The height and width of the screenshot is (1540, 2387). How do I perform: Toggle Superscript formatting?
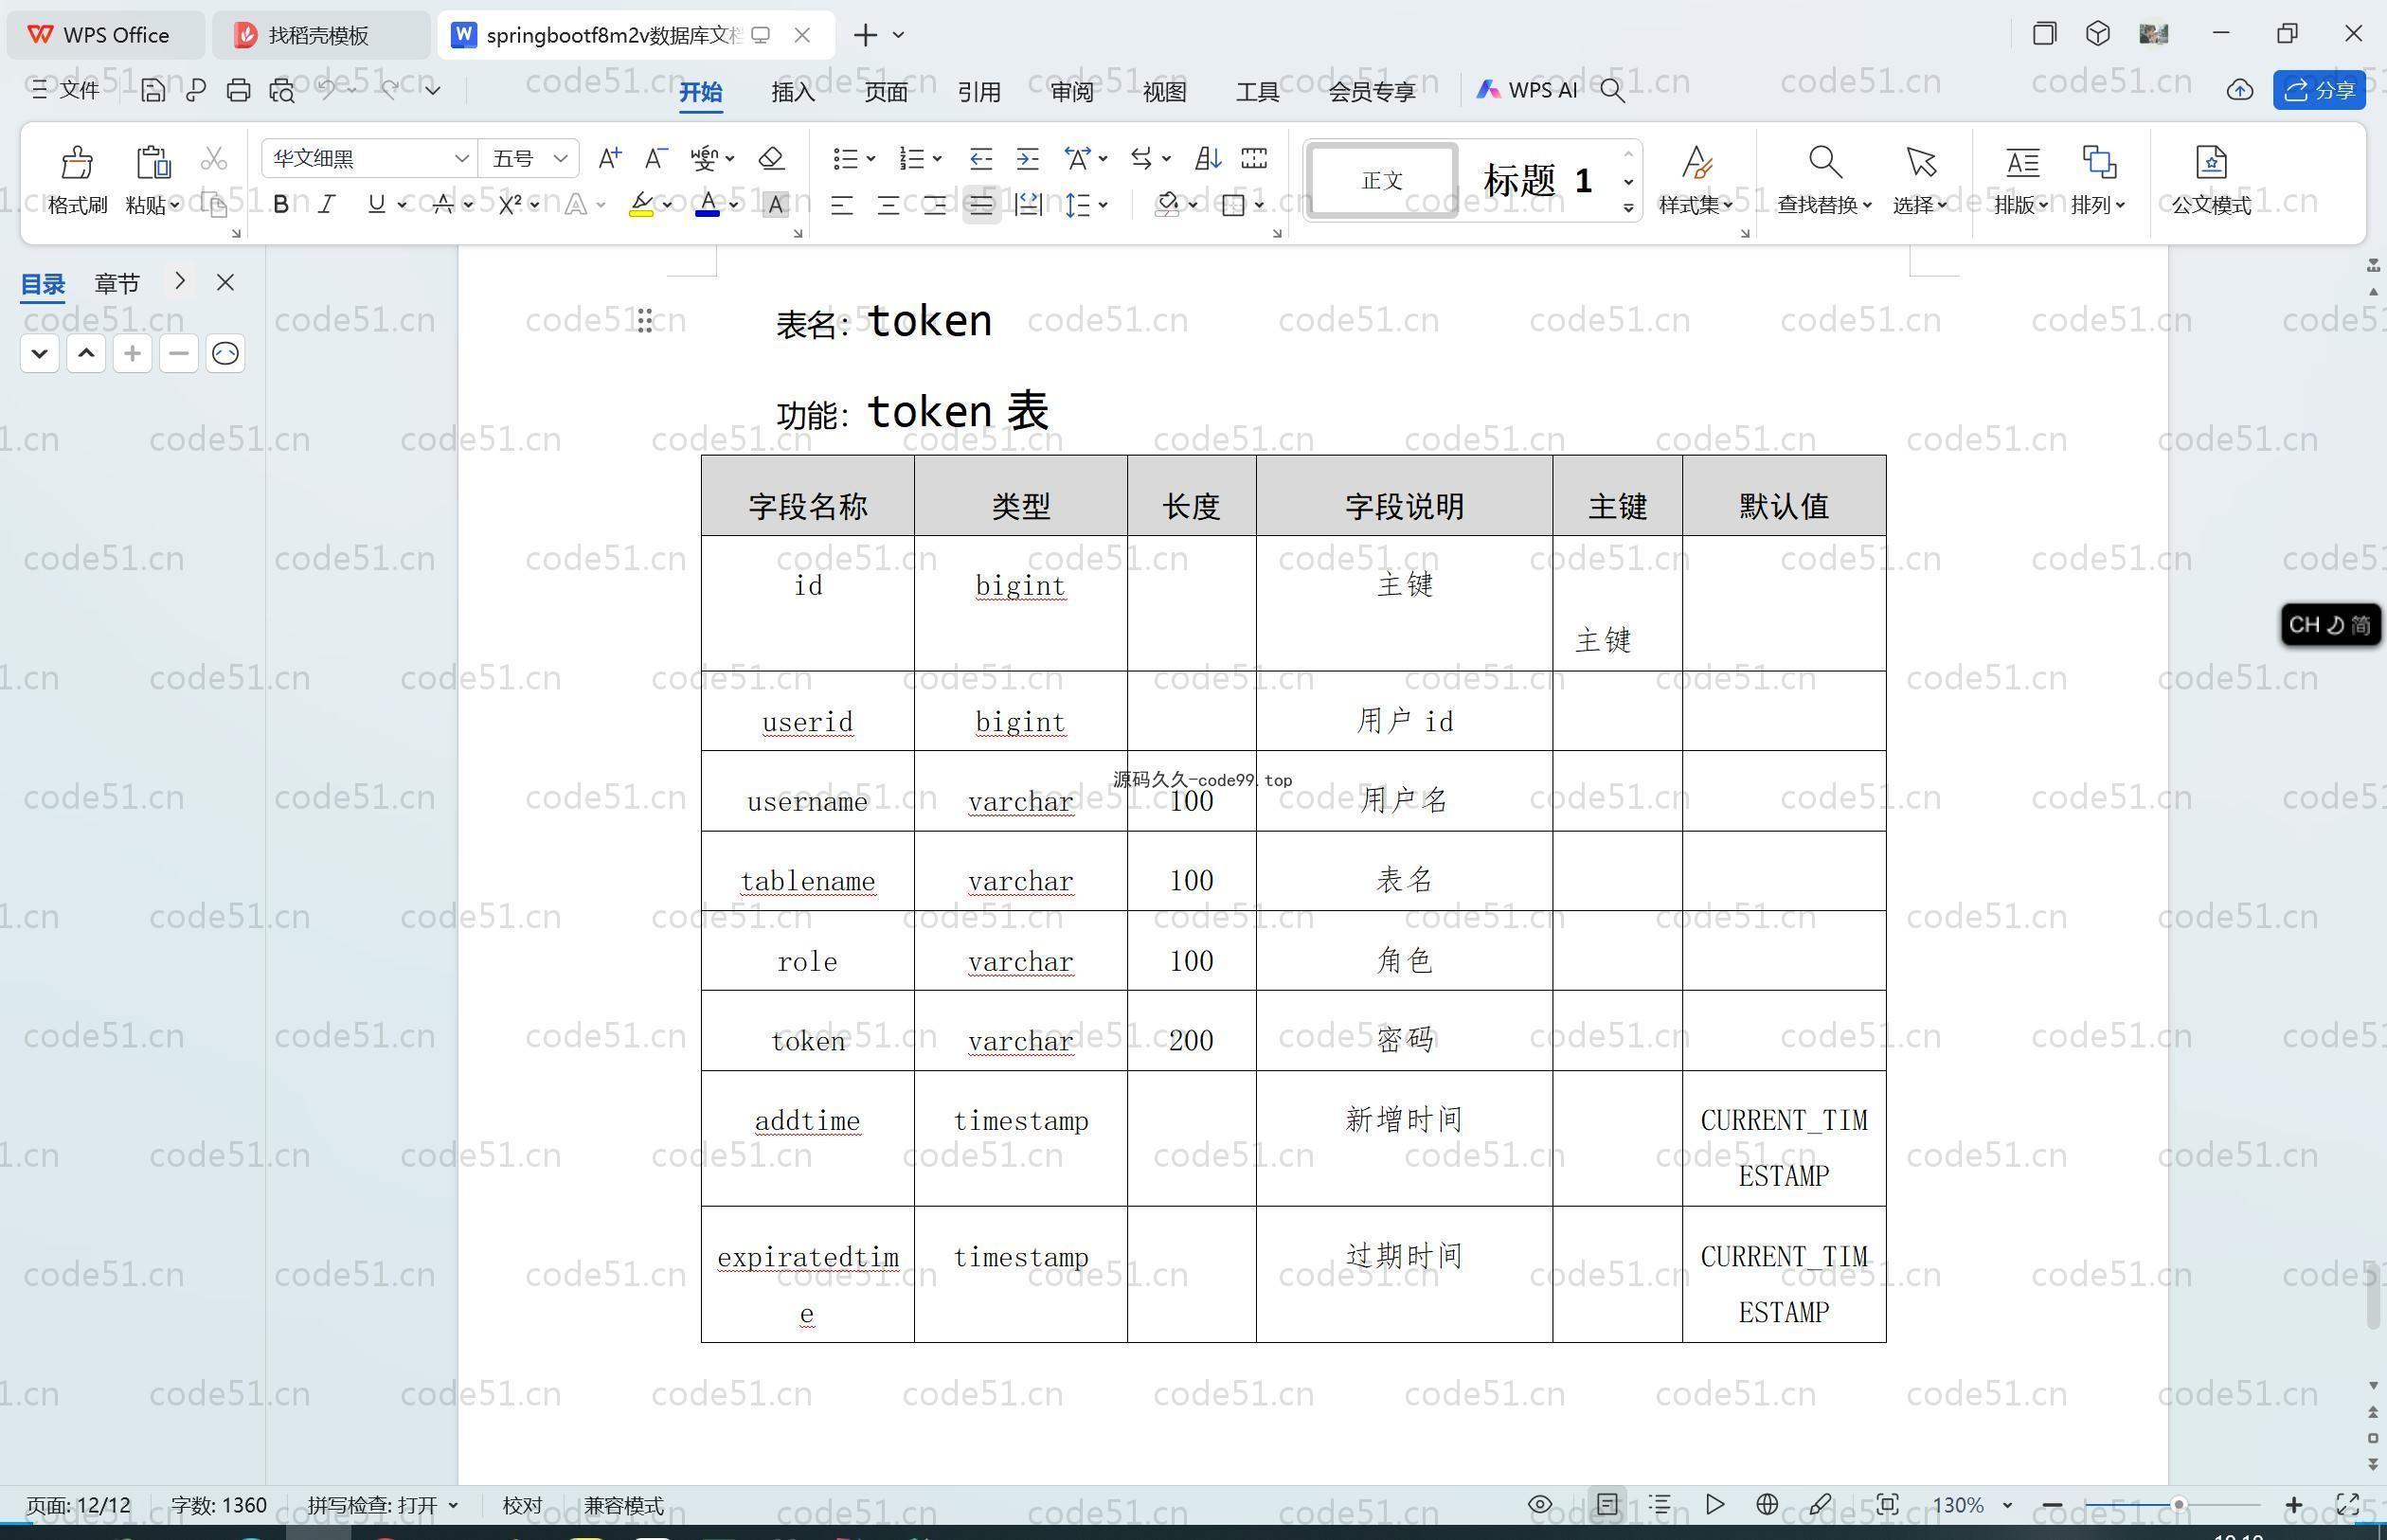[510, 205]
